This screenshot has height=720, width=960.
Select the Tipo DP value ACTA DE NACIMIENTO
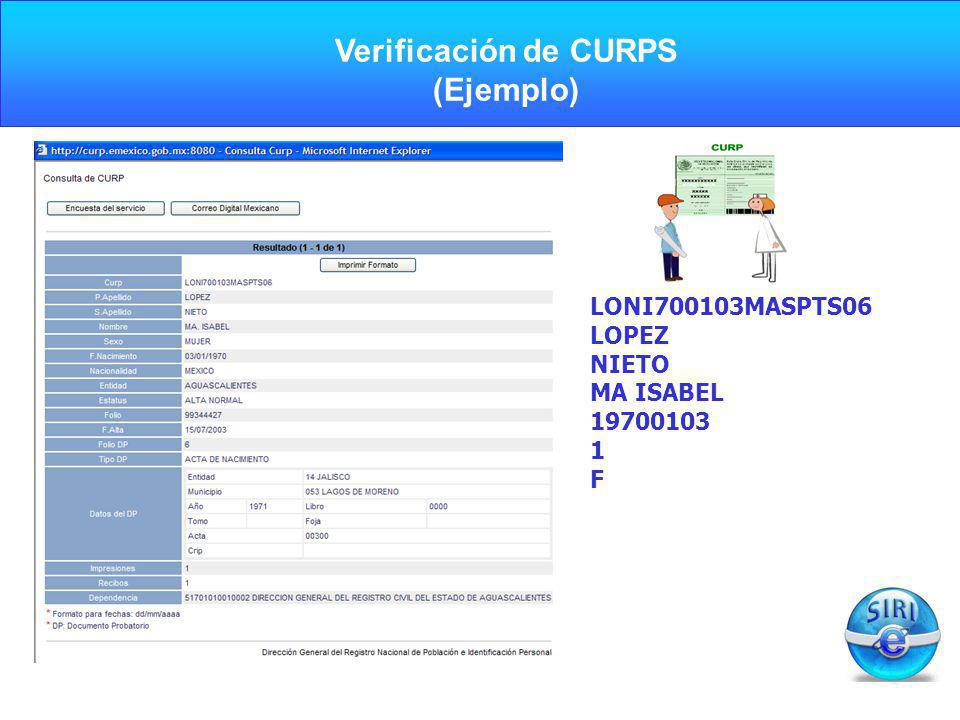[227, 459]
